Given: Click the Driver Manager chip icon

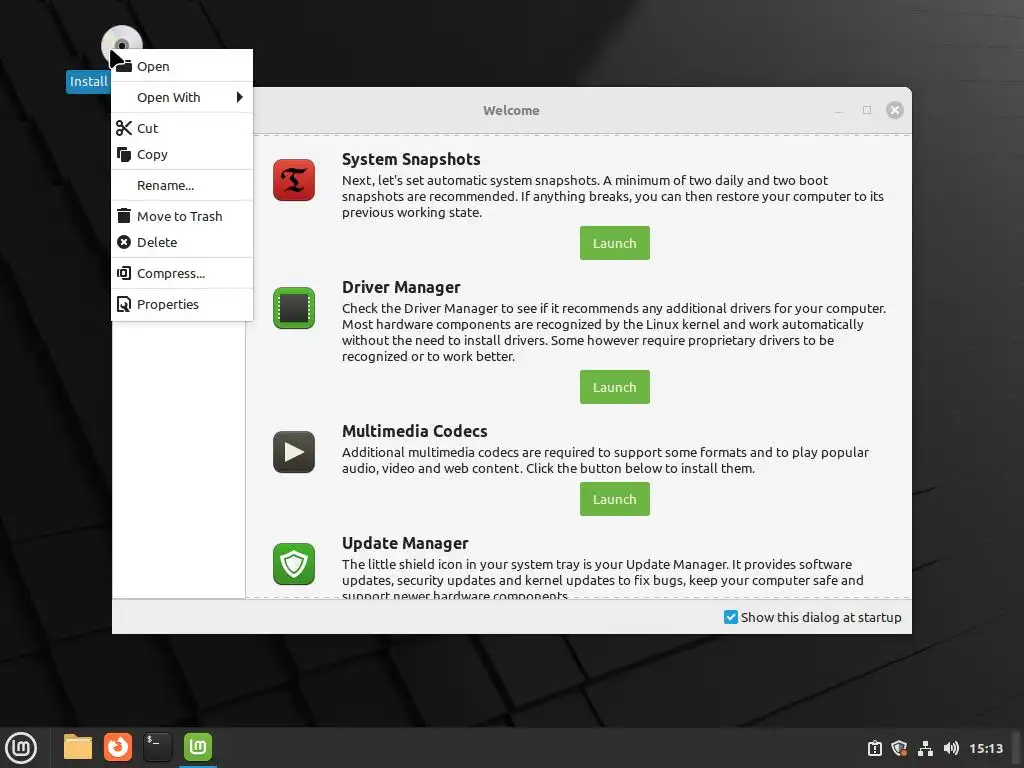Looking at the screenshot, I should coord(294,308).
